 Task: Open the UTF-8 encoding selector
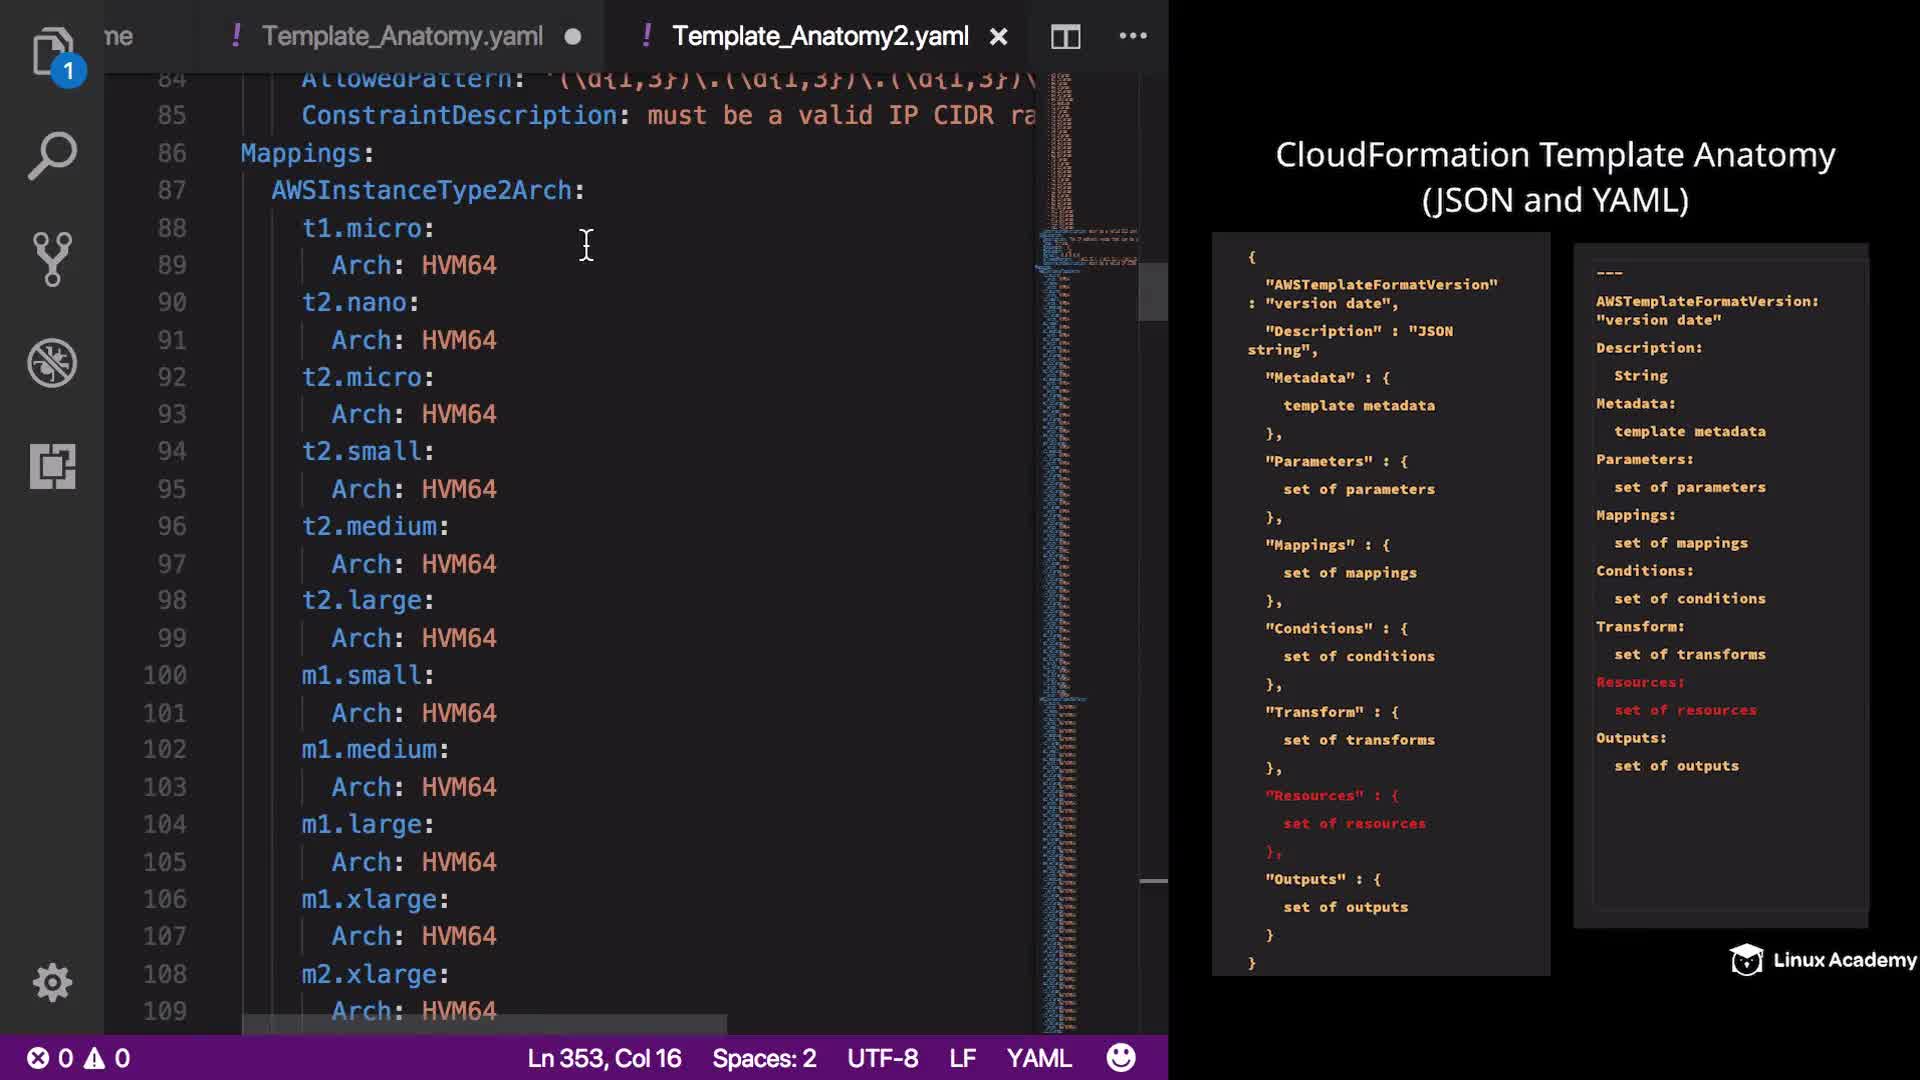click(882, 1058)
